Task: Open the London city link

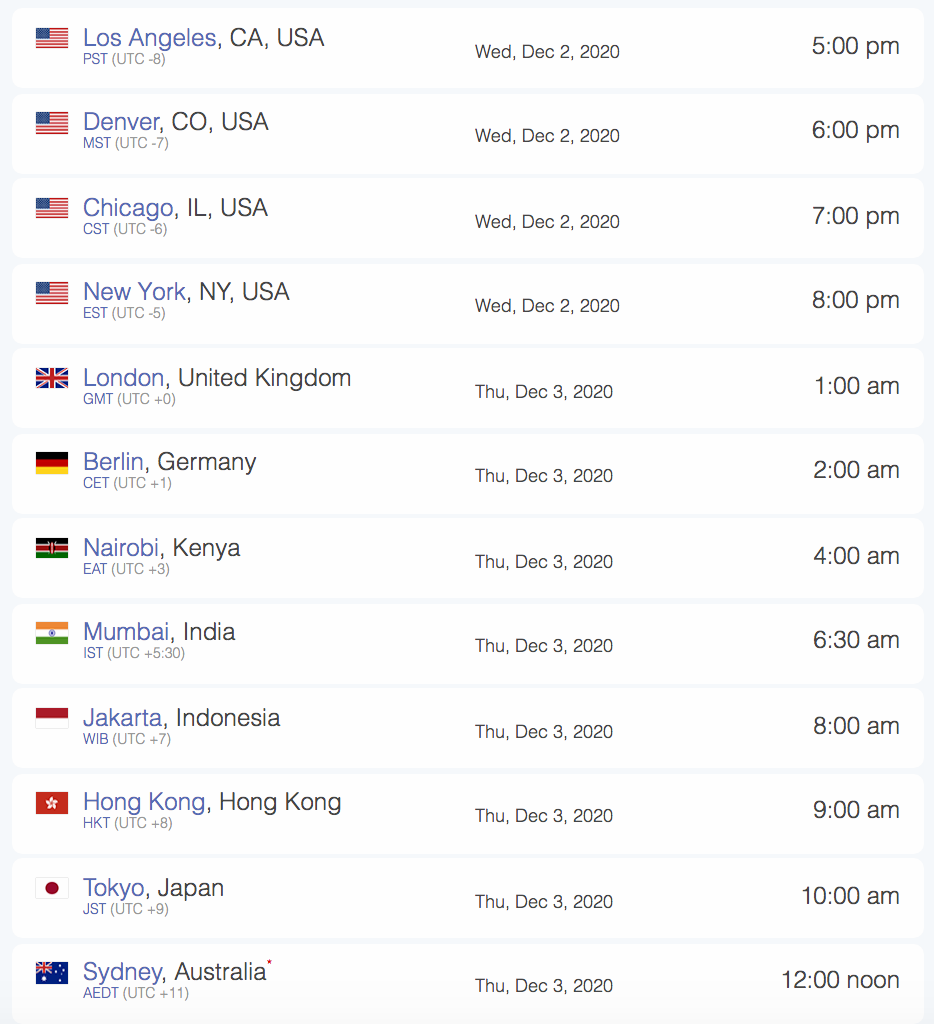Action: [x=123, y=377]
